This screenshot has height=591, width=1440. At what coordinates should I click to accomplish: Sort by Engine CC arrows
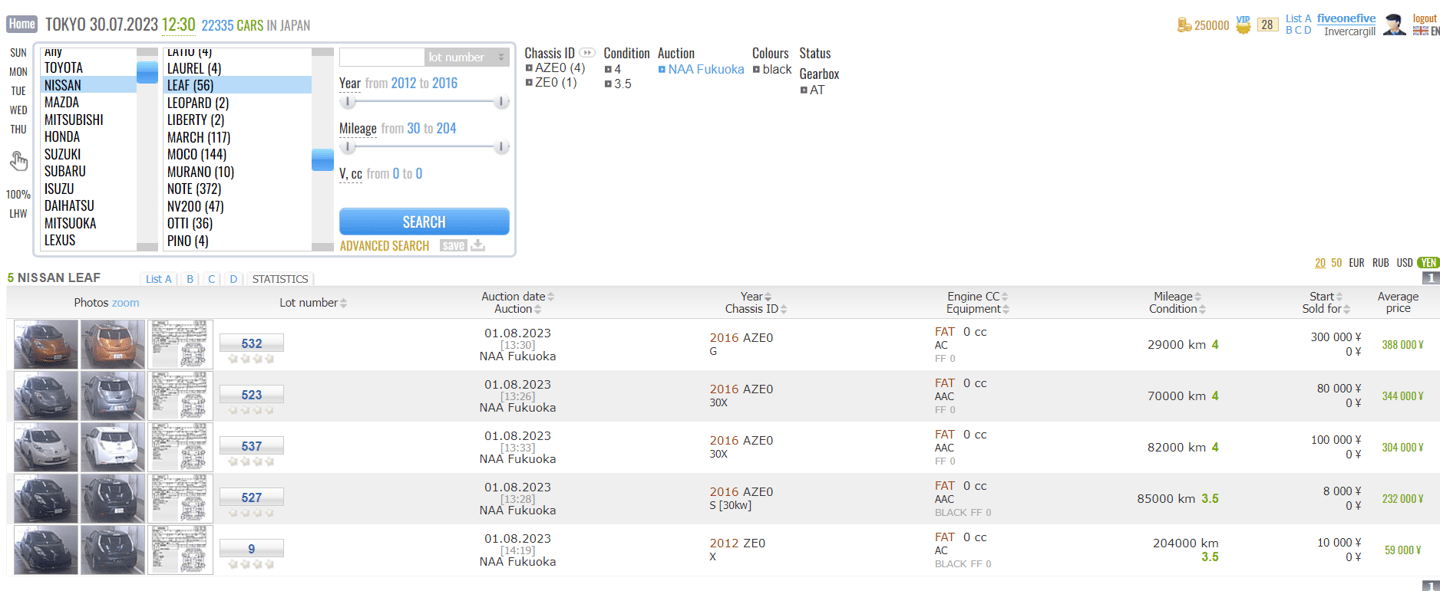point(1005,297)
